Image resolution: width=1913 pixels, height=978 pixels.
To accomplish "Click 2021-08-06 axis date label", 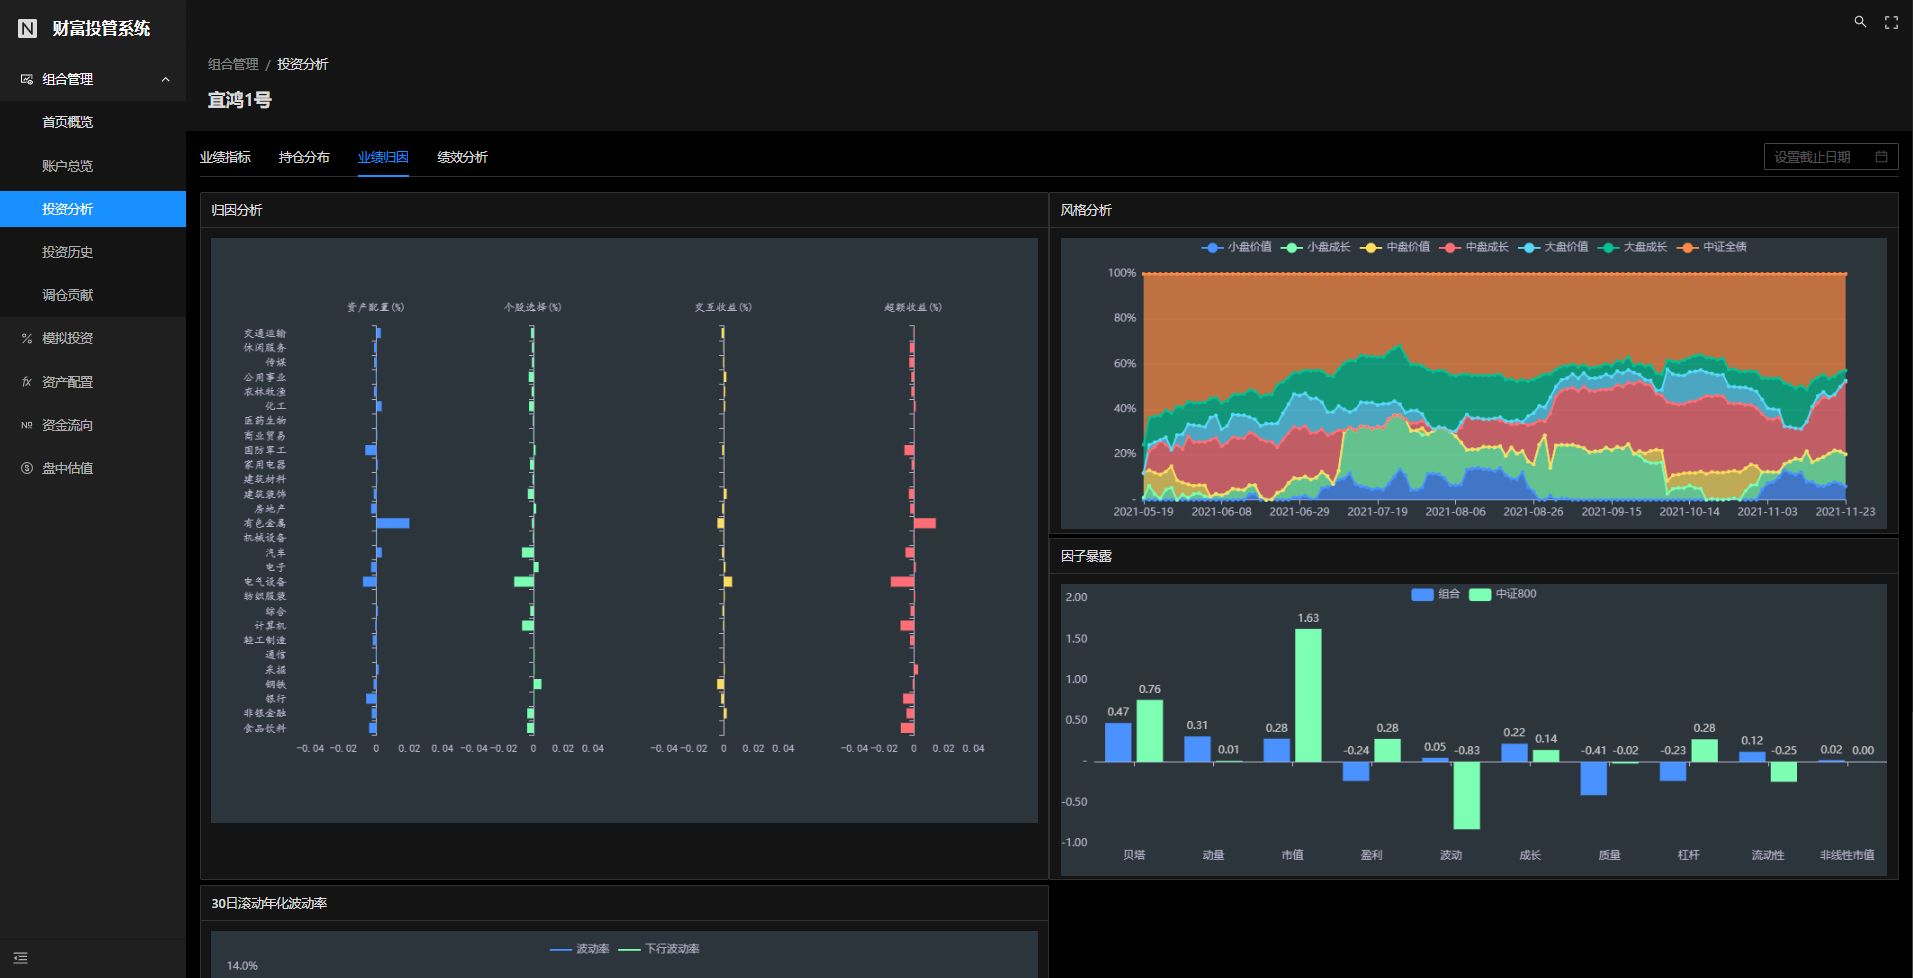I will tap(1455, 511).
